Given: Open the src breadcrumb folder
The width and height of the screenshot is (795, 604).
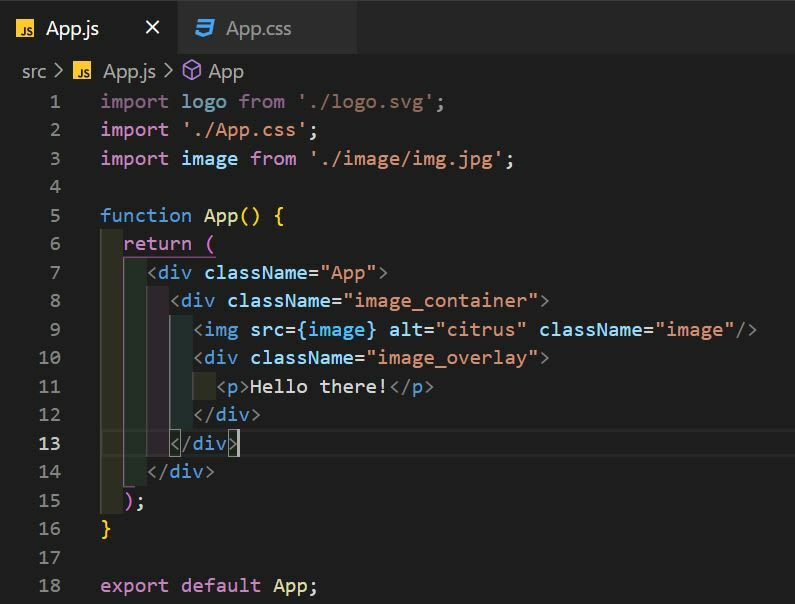Looking at the screenshot, I should tap(34, 72).
